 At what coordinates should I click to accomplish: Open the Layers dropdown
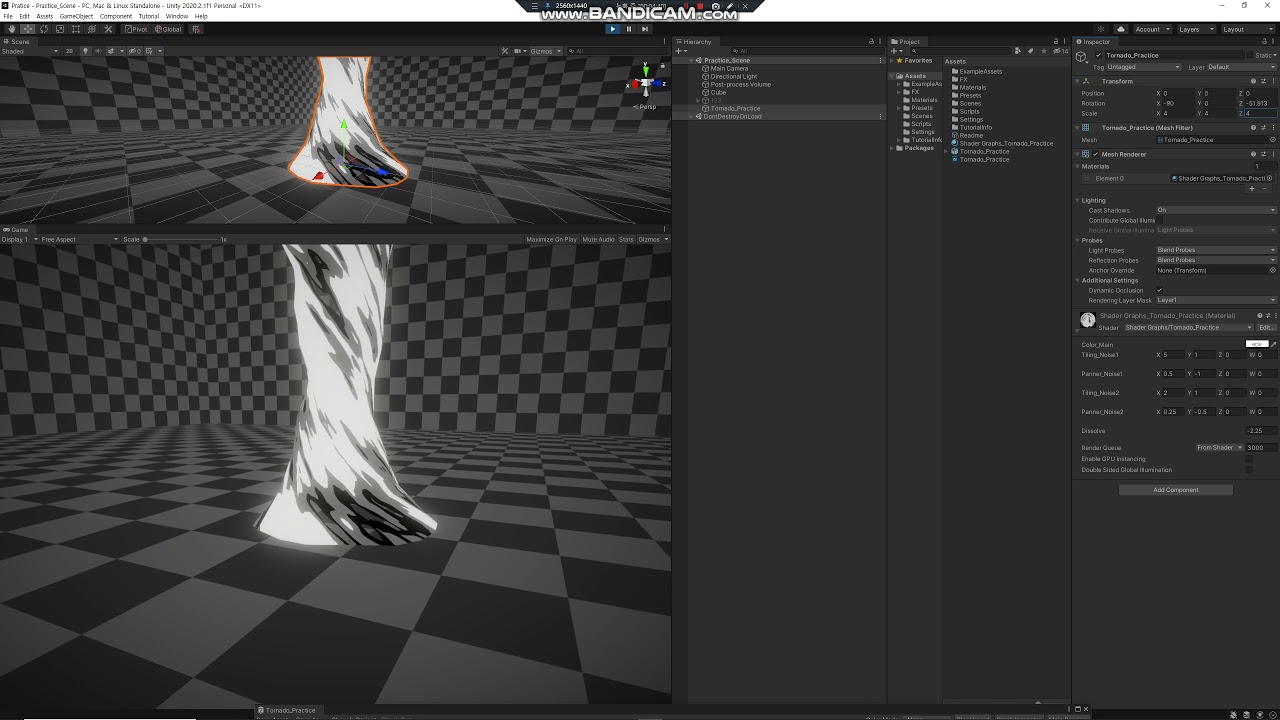pyautogui.click(x=1195, y=29)
